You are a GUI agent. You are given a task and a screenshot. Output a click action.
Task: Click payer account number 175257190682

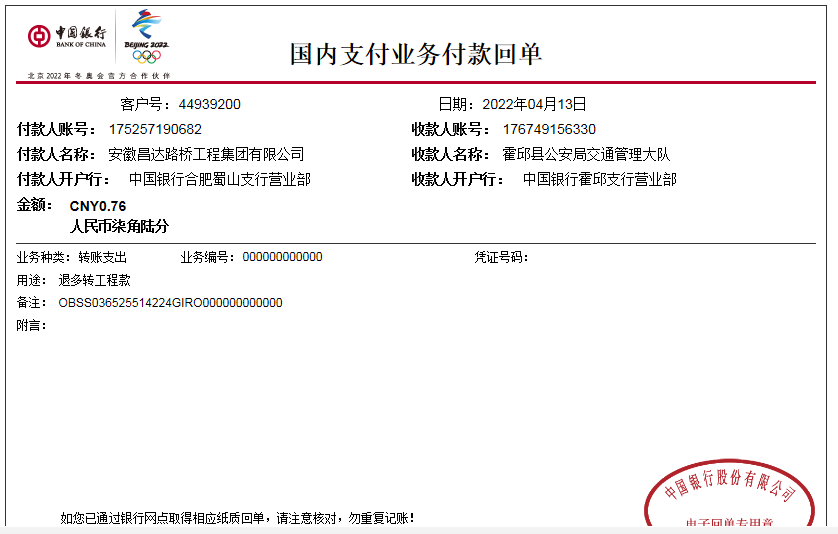pos(155,129)
